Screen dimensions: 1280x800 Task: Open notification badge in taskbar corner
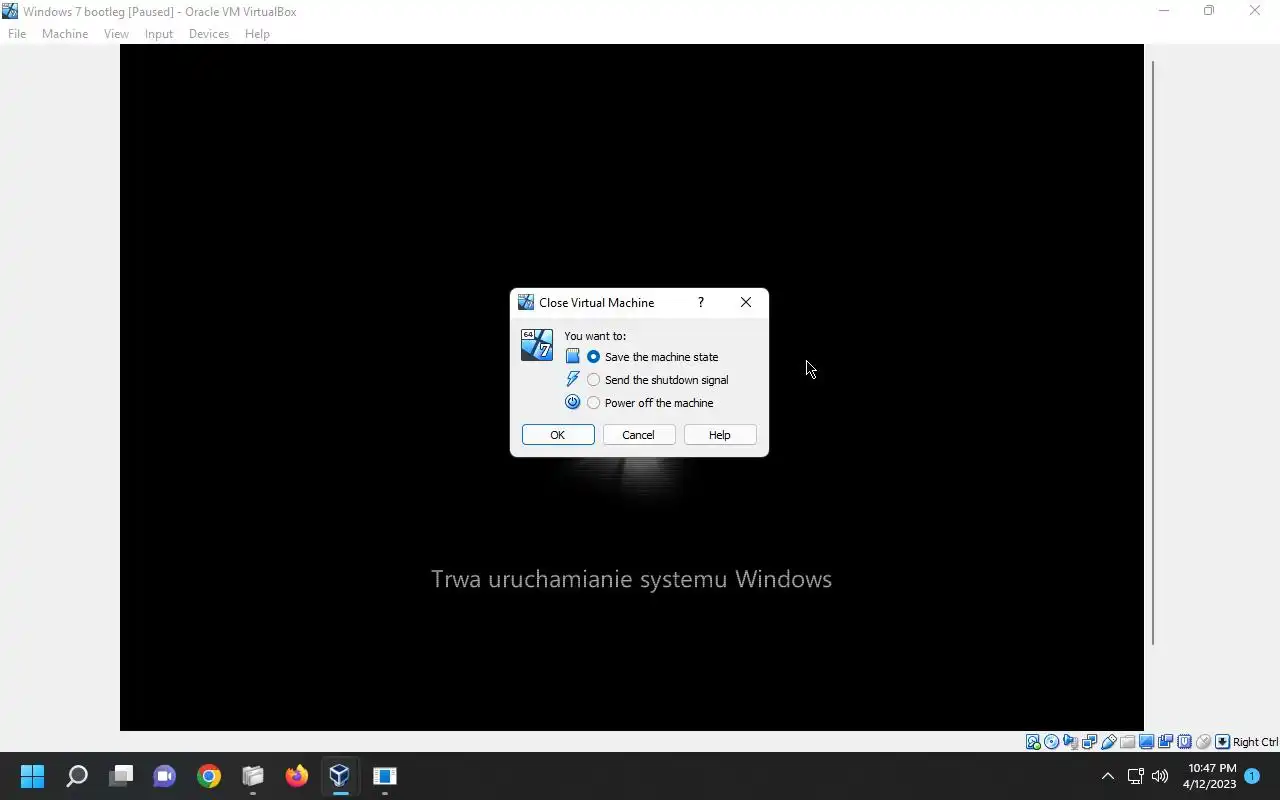pos(1252,776)
